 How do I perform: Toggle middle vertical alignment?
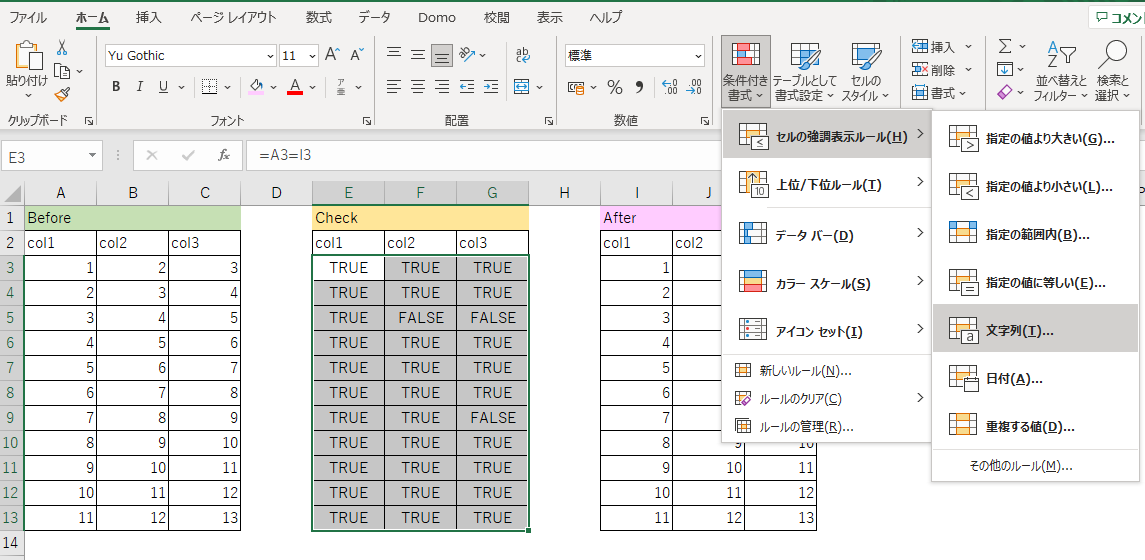tap(418, 55)
